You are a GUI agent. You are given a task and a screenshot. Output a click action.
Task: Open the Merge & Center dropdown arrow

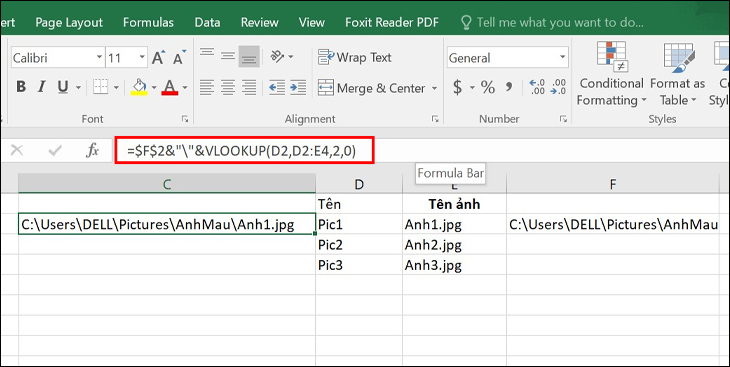tap(434, 88)
